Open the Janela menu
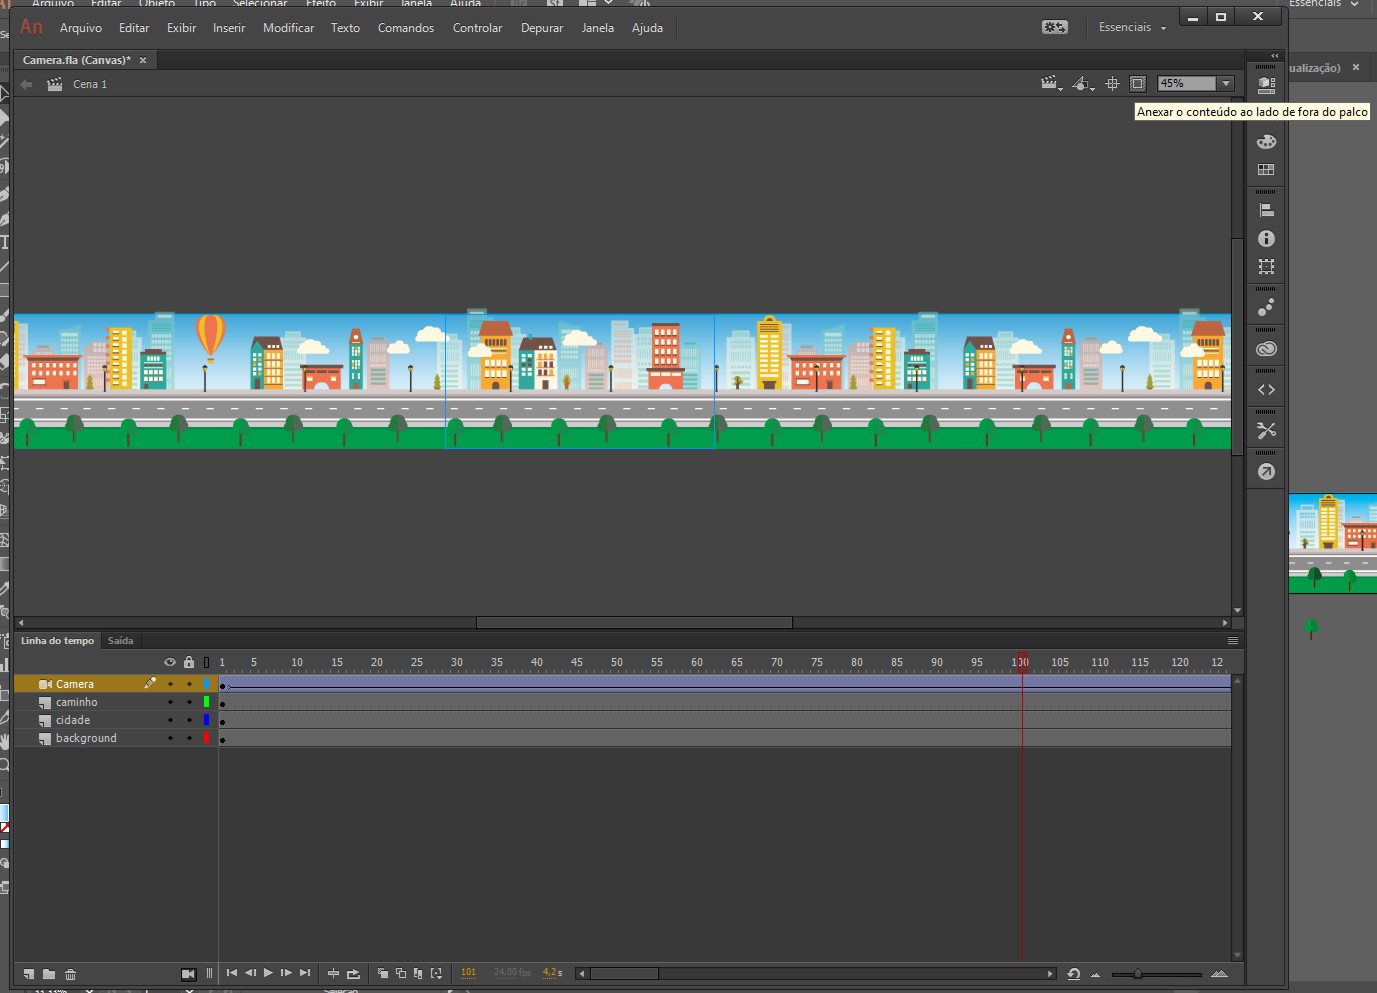This screenshot has width=1377, height=993. click(x=598, y=28)
